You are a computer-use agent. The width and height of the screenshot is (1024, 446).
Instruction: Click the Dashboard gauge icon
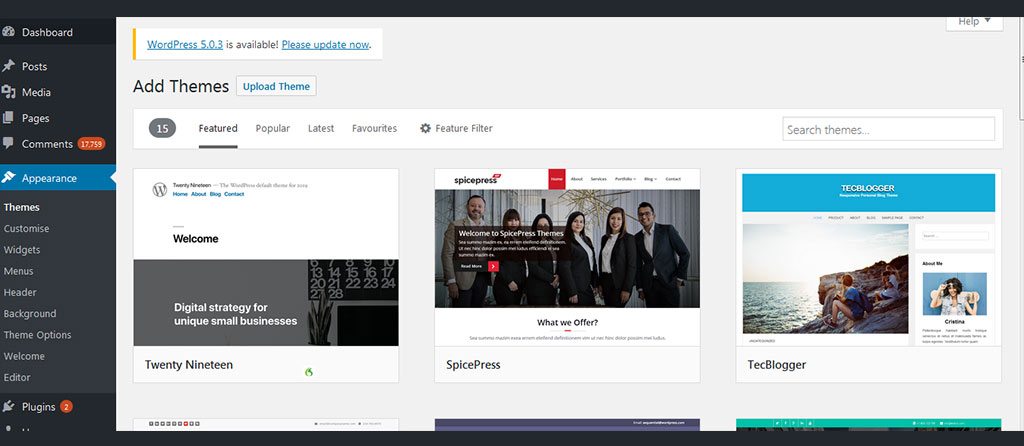[9, 32]
